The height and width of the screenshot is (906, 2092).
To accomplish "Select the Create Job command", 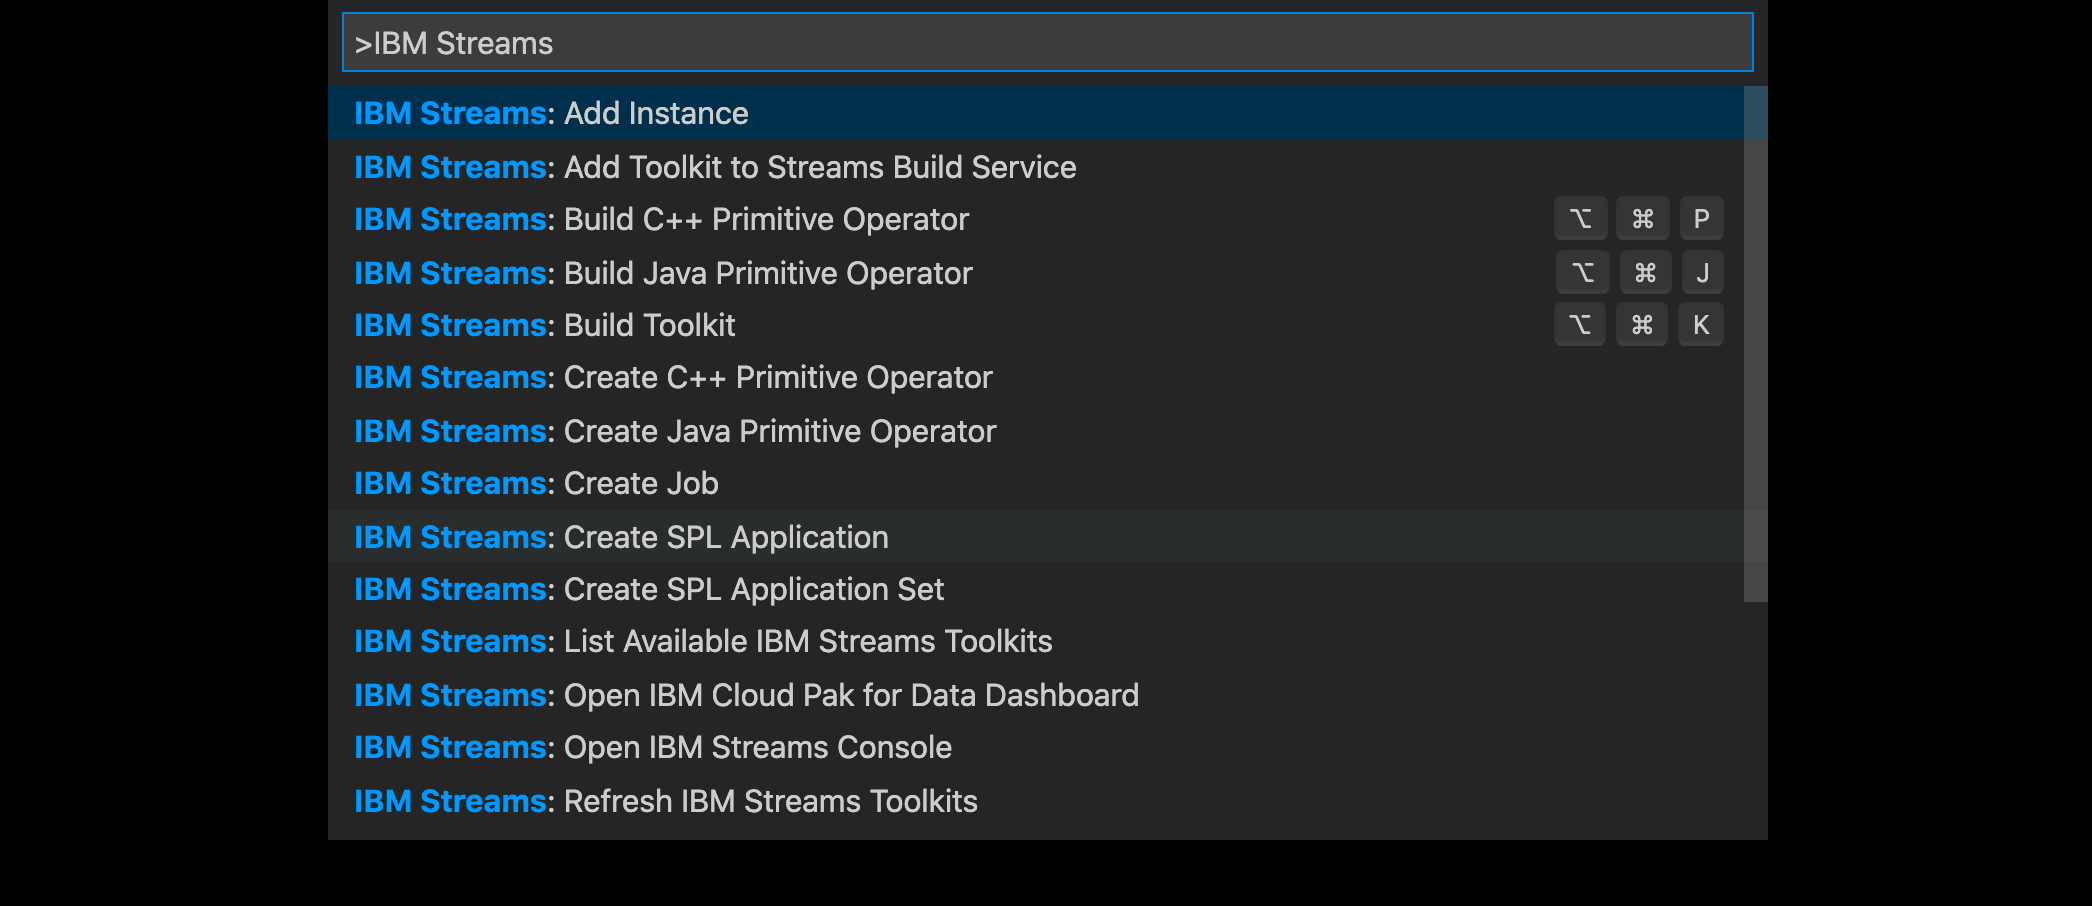I will (x=1036, y=484).
